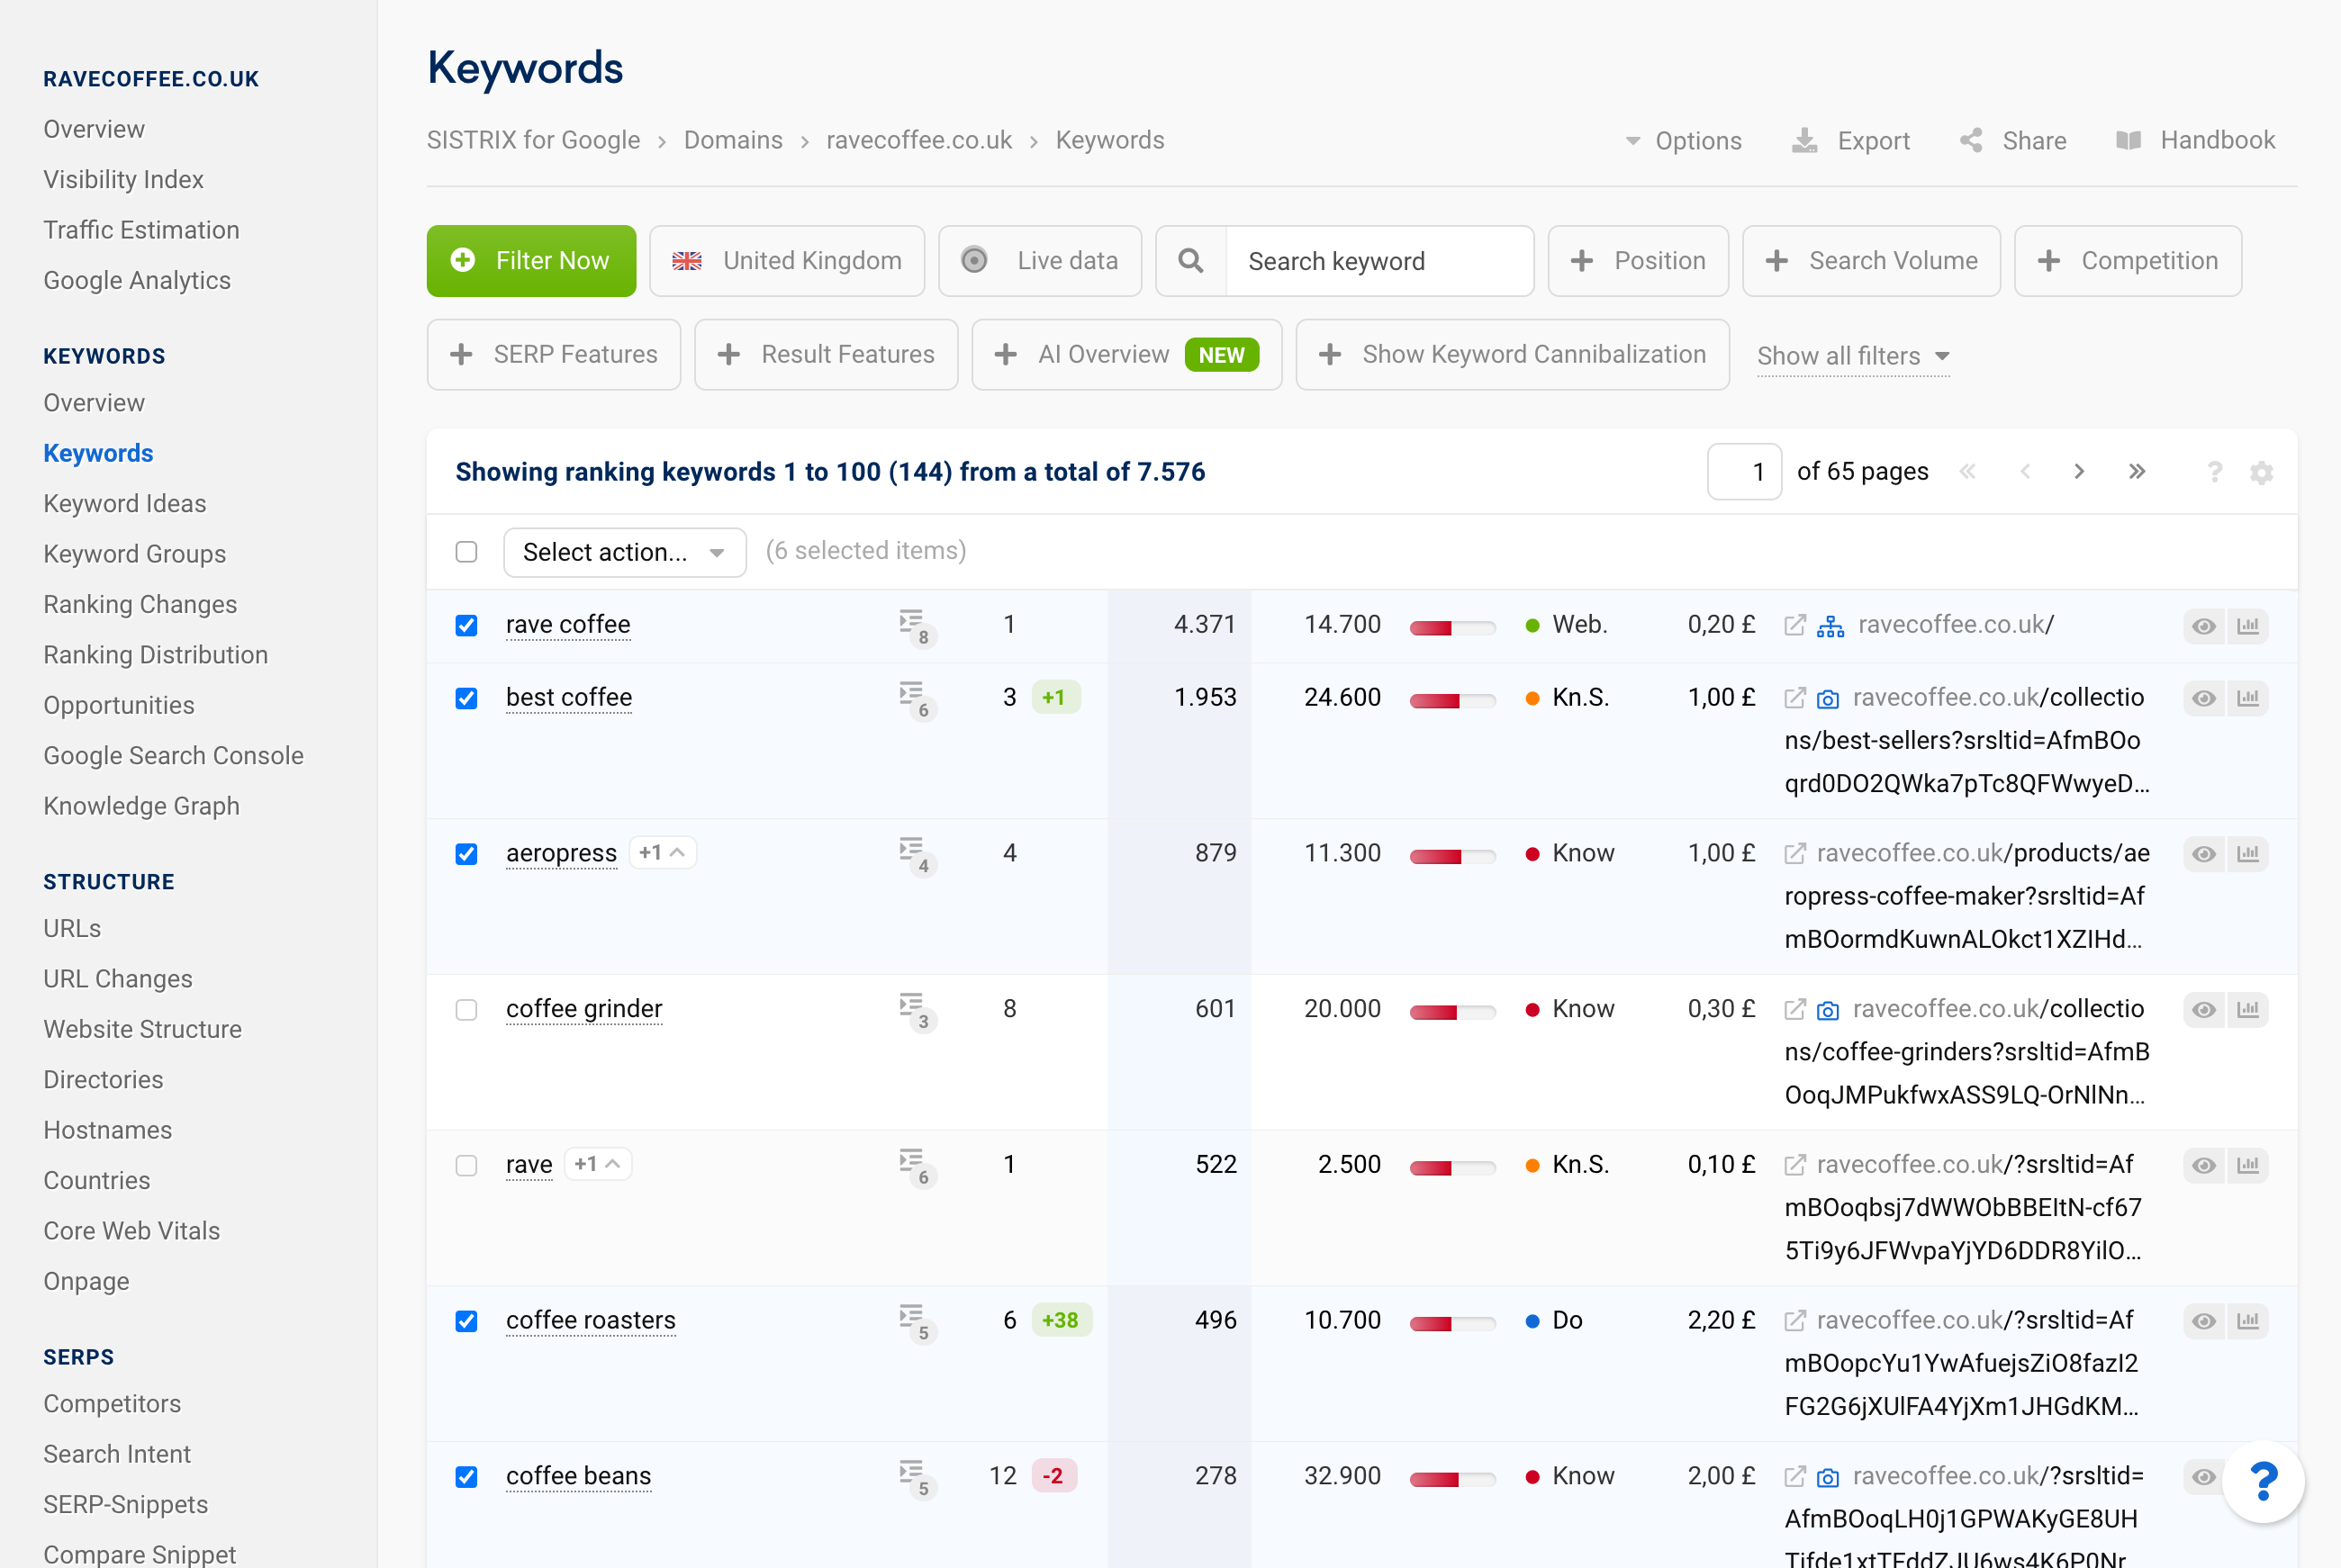This screenshot has width=2341, height=1568.
Task: Uncheck the coffee beans row checkbox
Action: click(x=466, y=1477)
